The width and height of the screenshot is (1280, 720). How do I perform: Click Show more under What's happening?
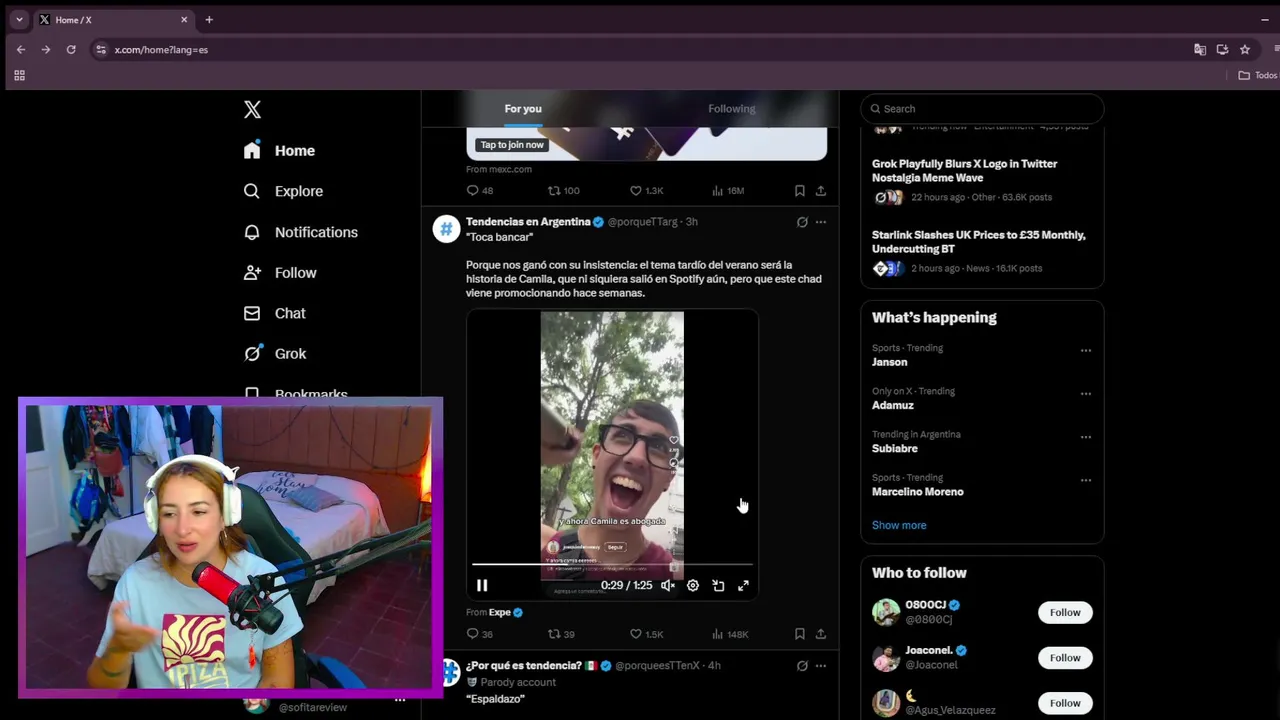(x=899, y=525)
